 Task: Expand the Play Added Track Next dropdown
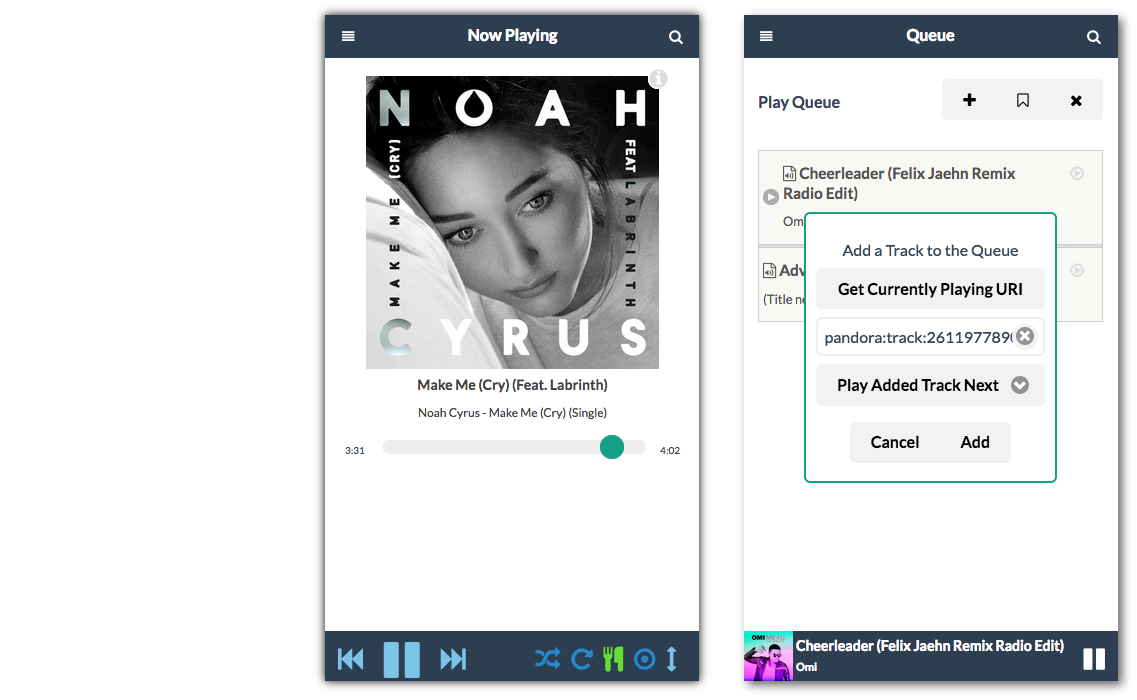[x=1020, y=385]
